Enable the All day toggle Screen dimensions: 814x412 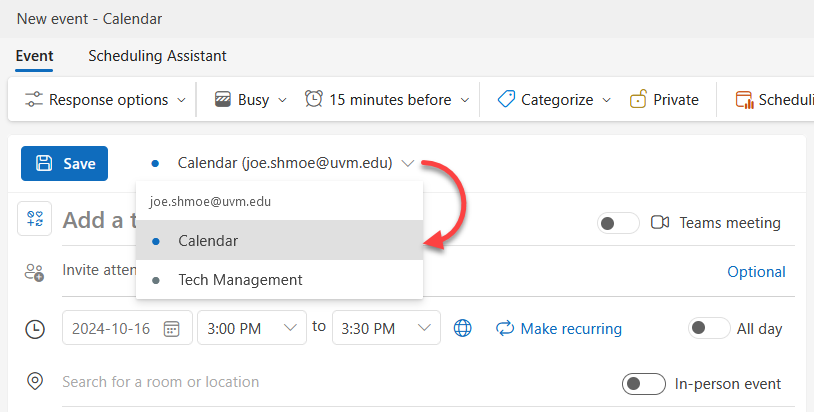(709, 328)
